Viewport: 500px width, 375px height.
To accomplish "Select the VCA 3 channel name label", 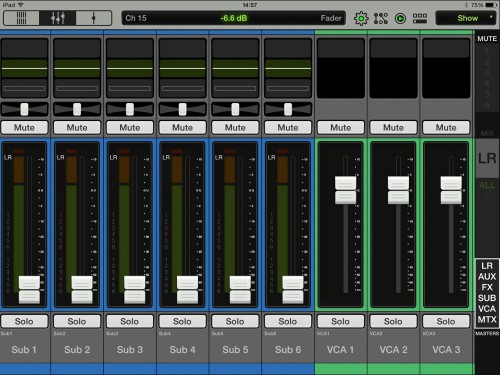I will (446, 350).
